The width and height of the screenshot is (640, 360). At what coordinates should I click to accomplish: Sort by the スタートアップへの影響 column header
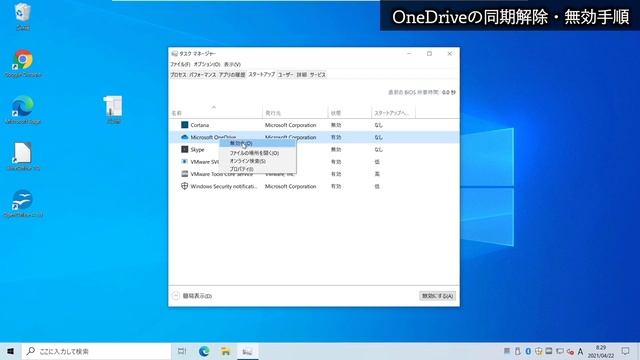point(393,113)
